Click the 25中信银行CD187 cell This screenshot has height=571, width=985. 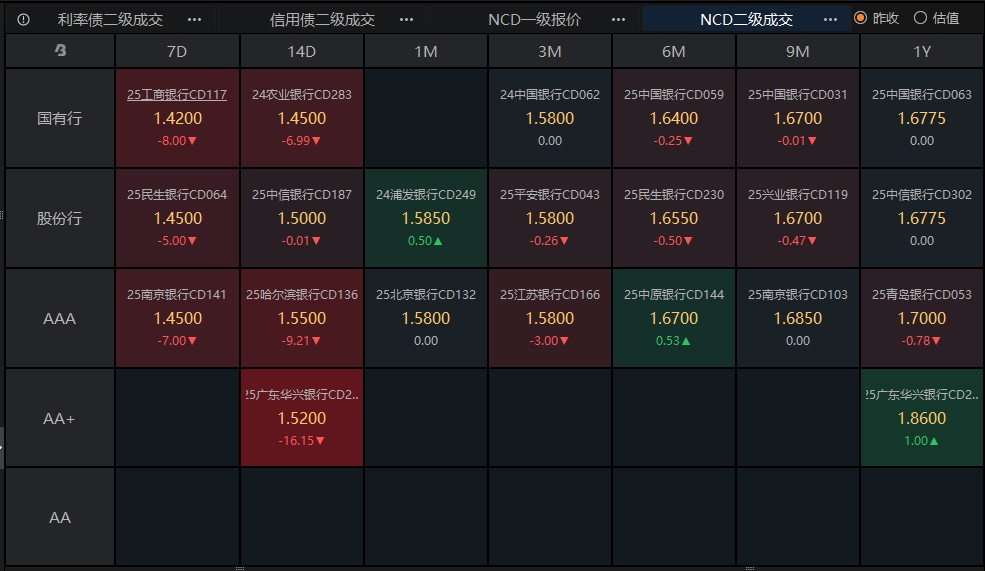(x=302, y=218)
